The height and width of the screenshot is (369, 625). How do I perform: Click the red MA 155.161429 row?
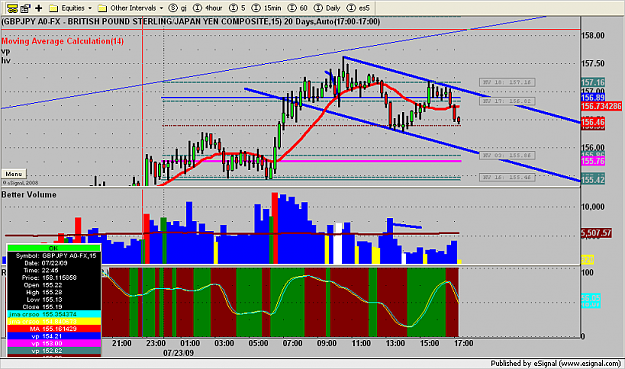pos(54,329)
